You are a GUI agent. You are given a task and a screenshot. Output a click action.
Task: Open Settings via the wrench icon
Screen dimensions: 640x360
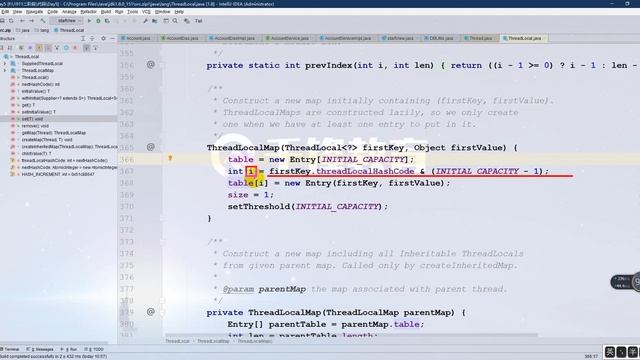[x=145, y=20]
